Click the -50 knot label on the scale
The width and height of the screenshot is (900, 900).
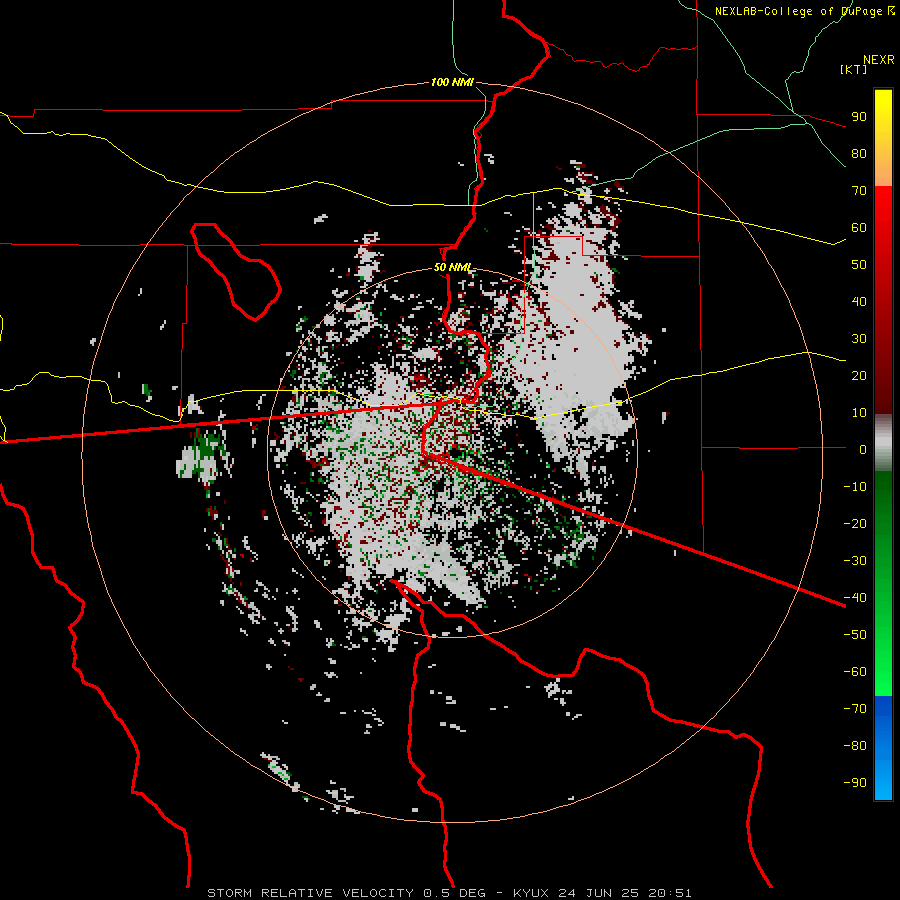click(x=855, y=635)
